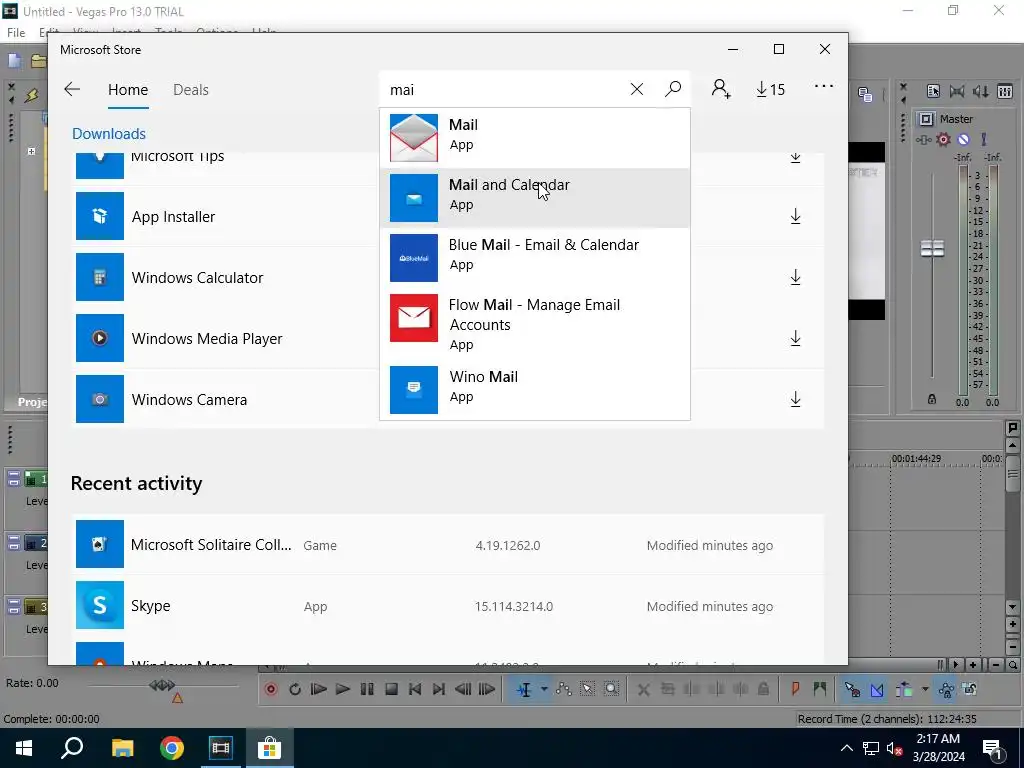Click the Downloads link
Screen dimensions: 1024x768
109,133
